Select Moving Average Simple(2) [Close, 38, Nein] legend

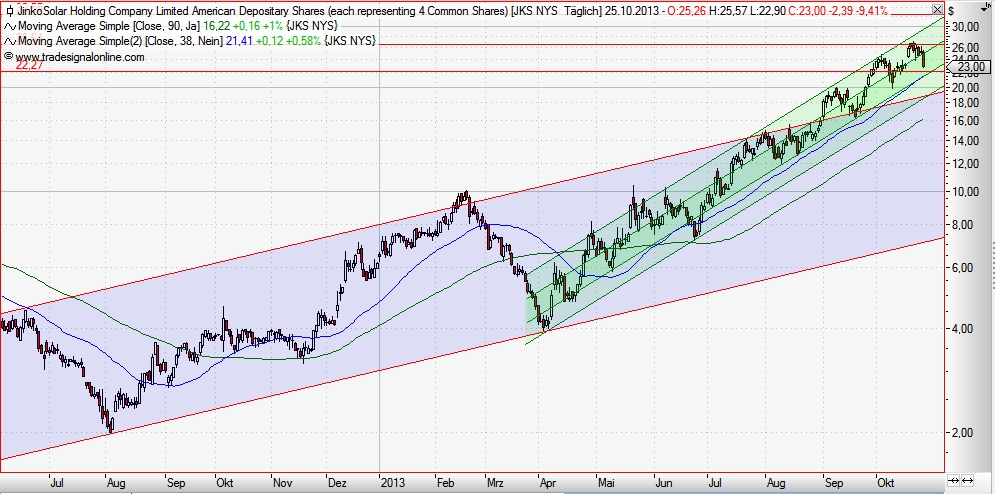click(x=121, y=41)
